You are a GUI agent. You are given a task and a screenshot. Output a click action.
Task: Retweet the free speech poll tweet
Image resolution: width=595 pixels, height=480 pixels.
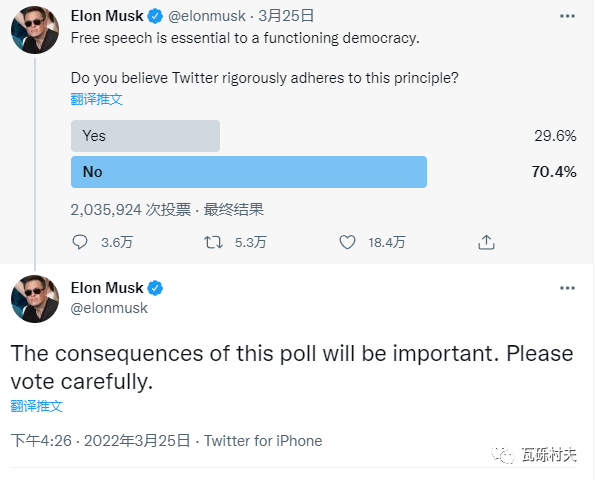[x=213, y=242]
